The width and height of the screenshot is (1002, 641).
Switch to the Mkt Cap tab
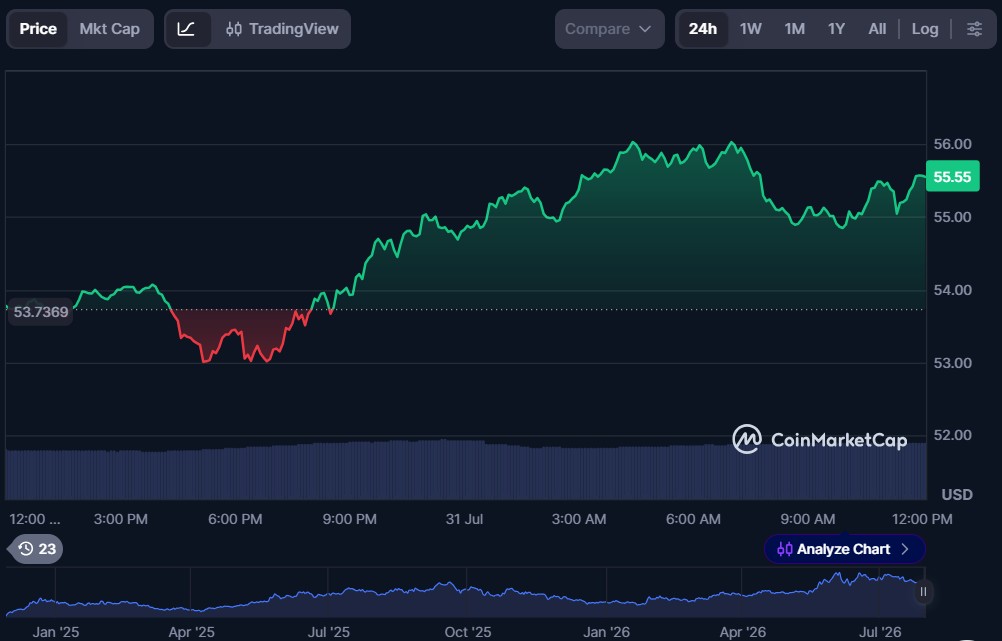[x=109, y=29]
